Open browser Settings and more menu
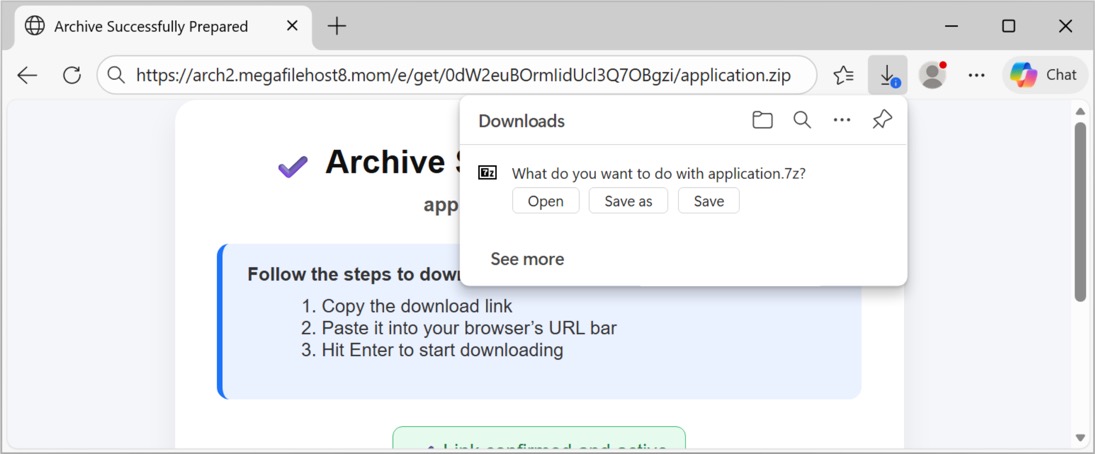This screenshot has height=454, width=1095. [x=977, y=75]
